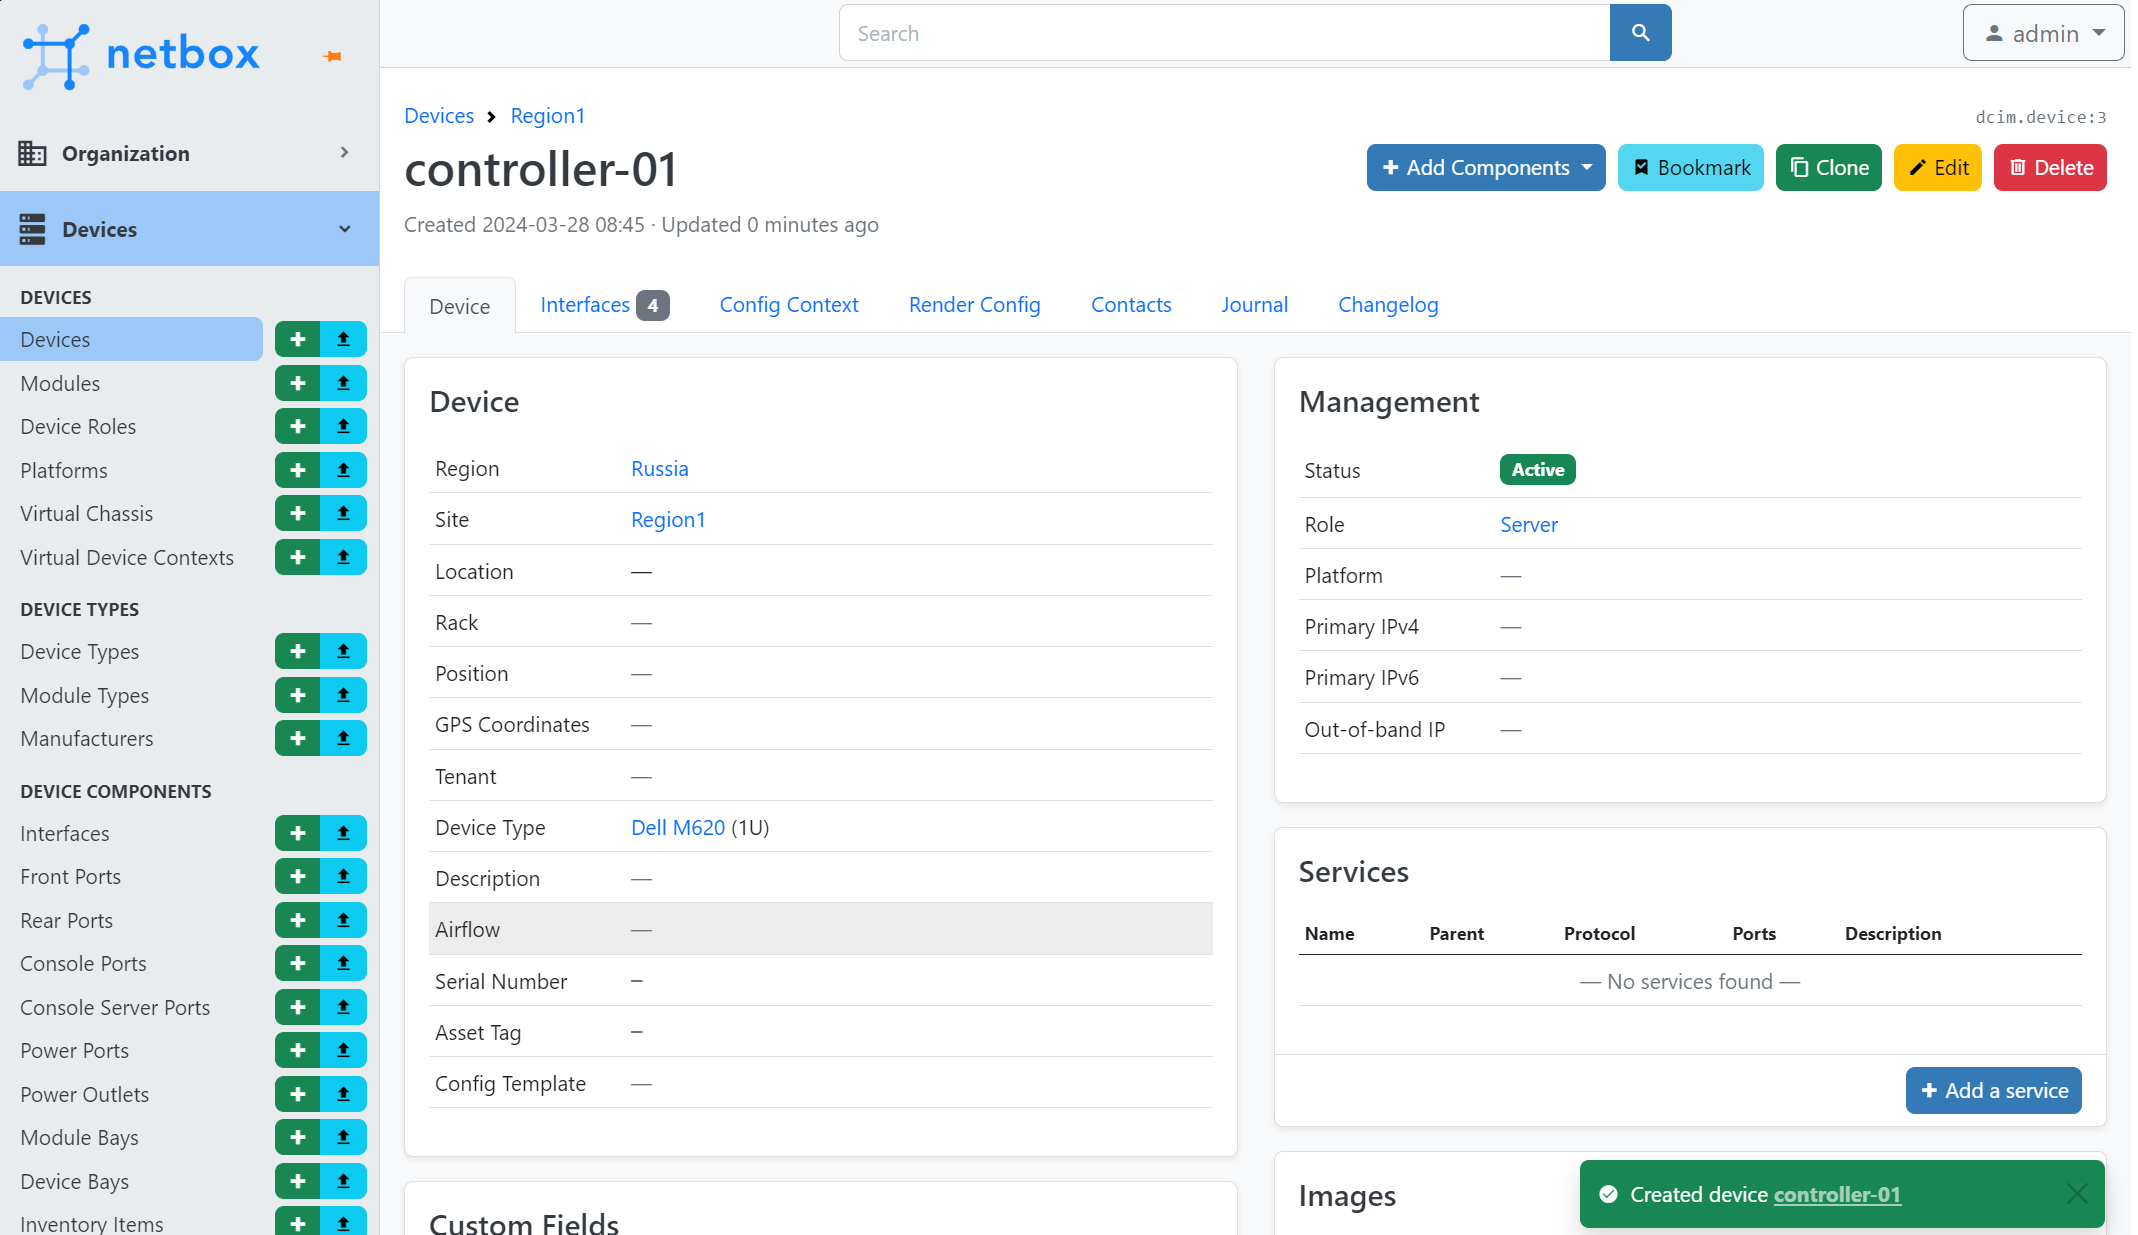
Task: Add a new Platform with plus icon
Action: click(x=298, y=470)
